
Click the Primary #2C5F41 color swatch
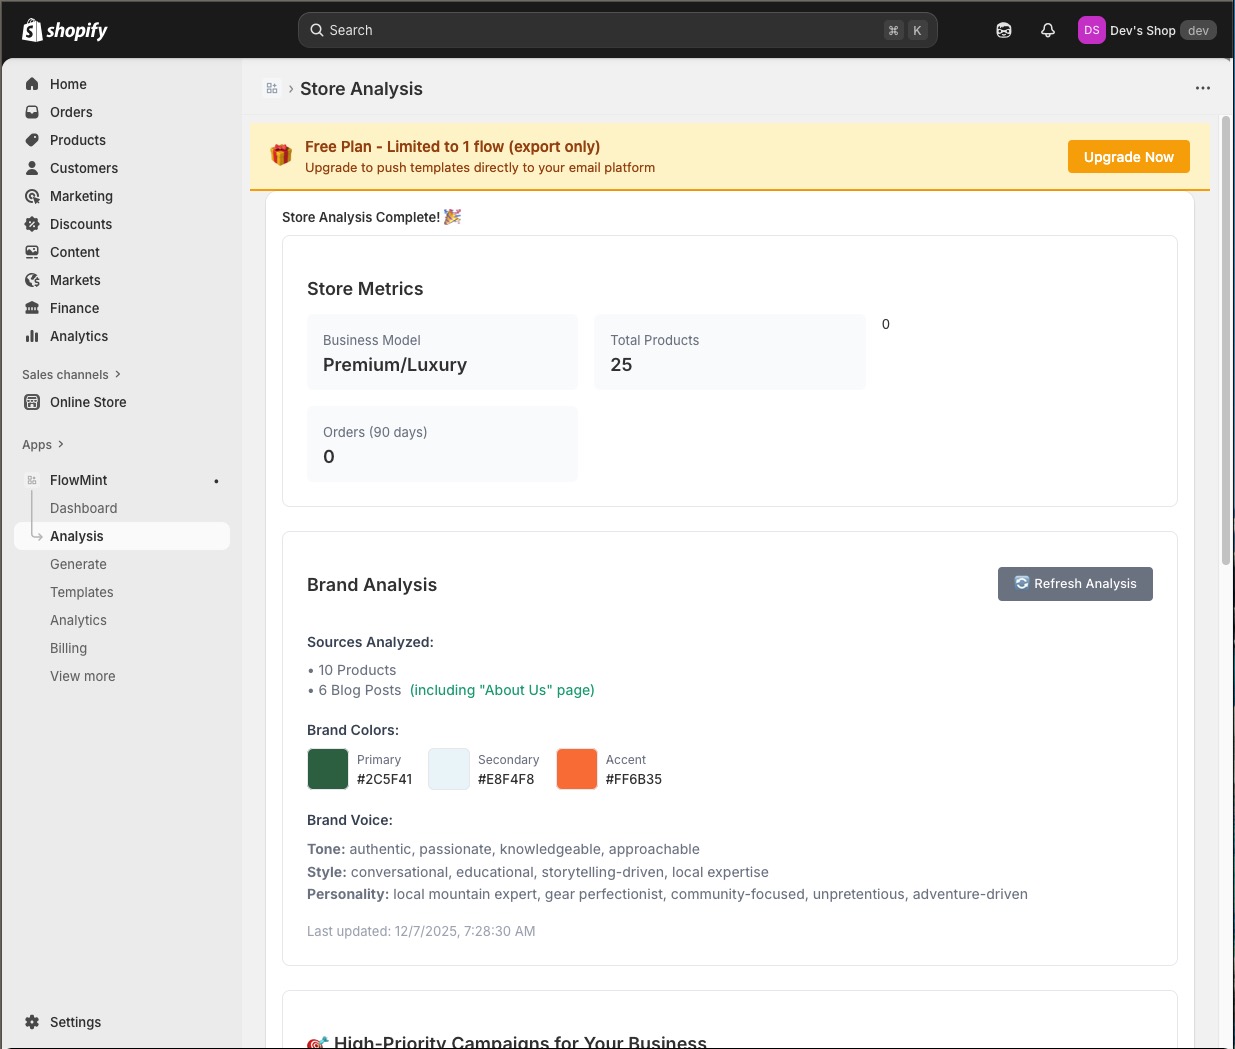tap(327, 768)
